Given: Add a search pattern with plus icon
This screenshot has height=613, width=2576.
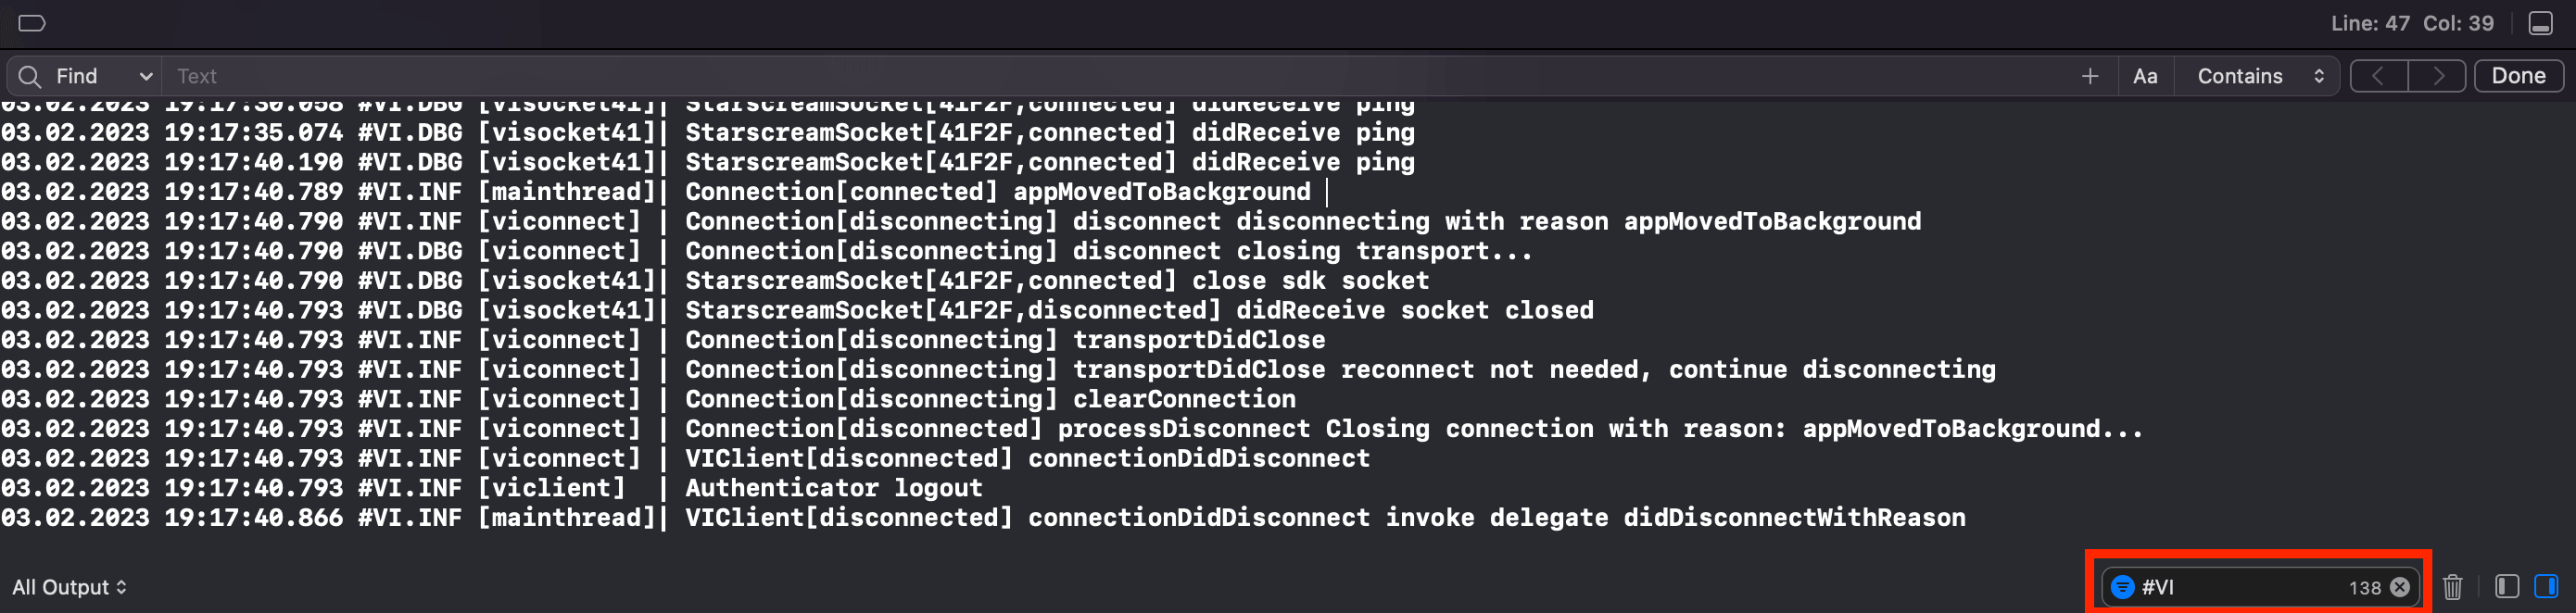Looking at the screenshot, I should (2089, 76).
